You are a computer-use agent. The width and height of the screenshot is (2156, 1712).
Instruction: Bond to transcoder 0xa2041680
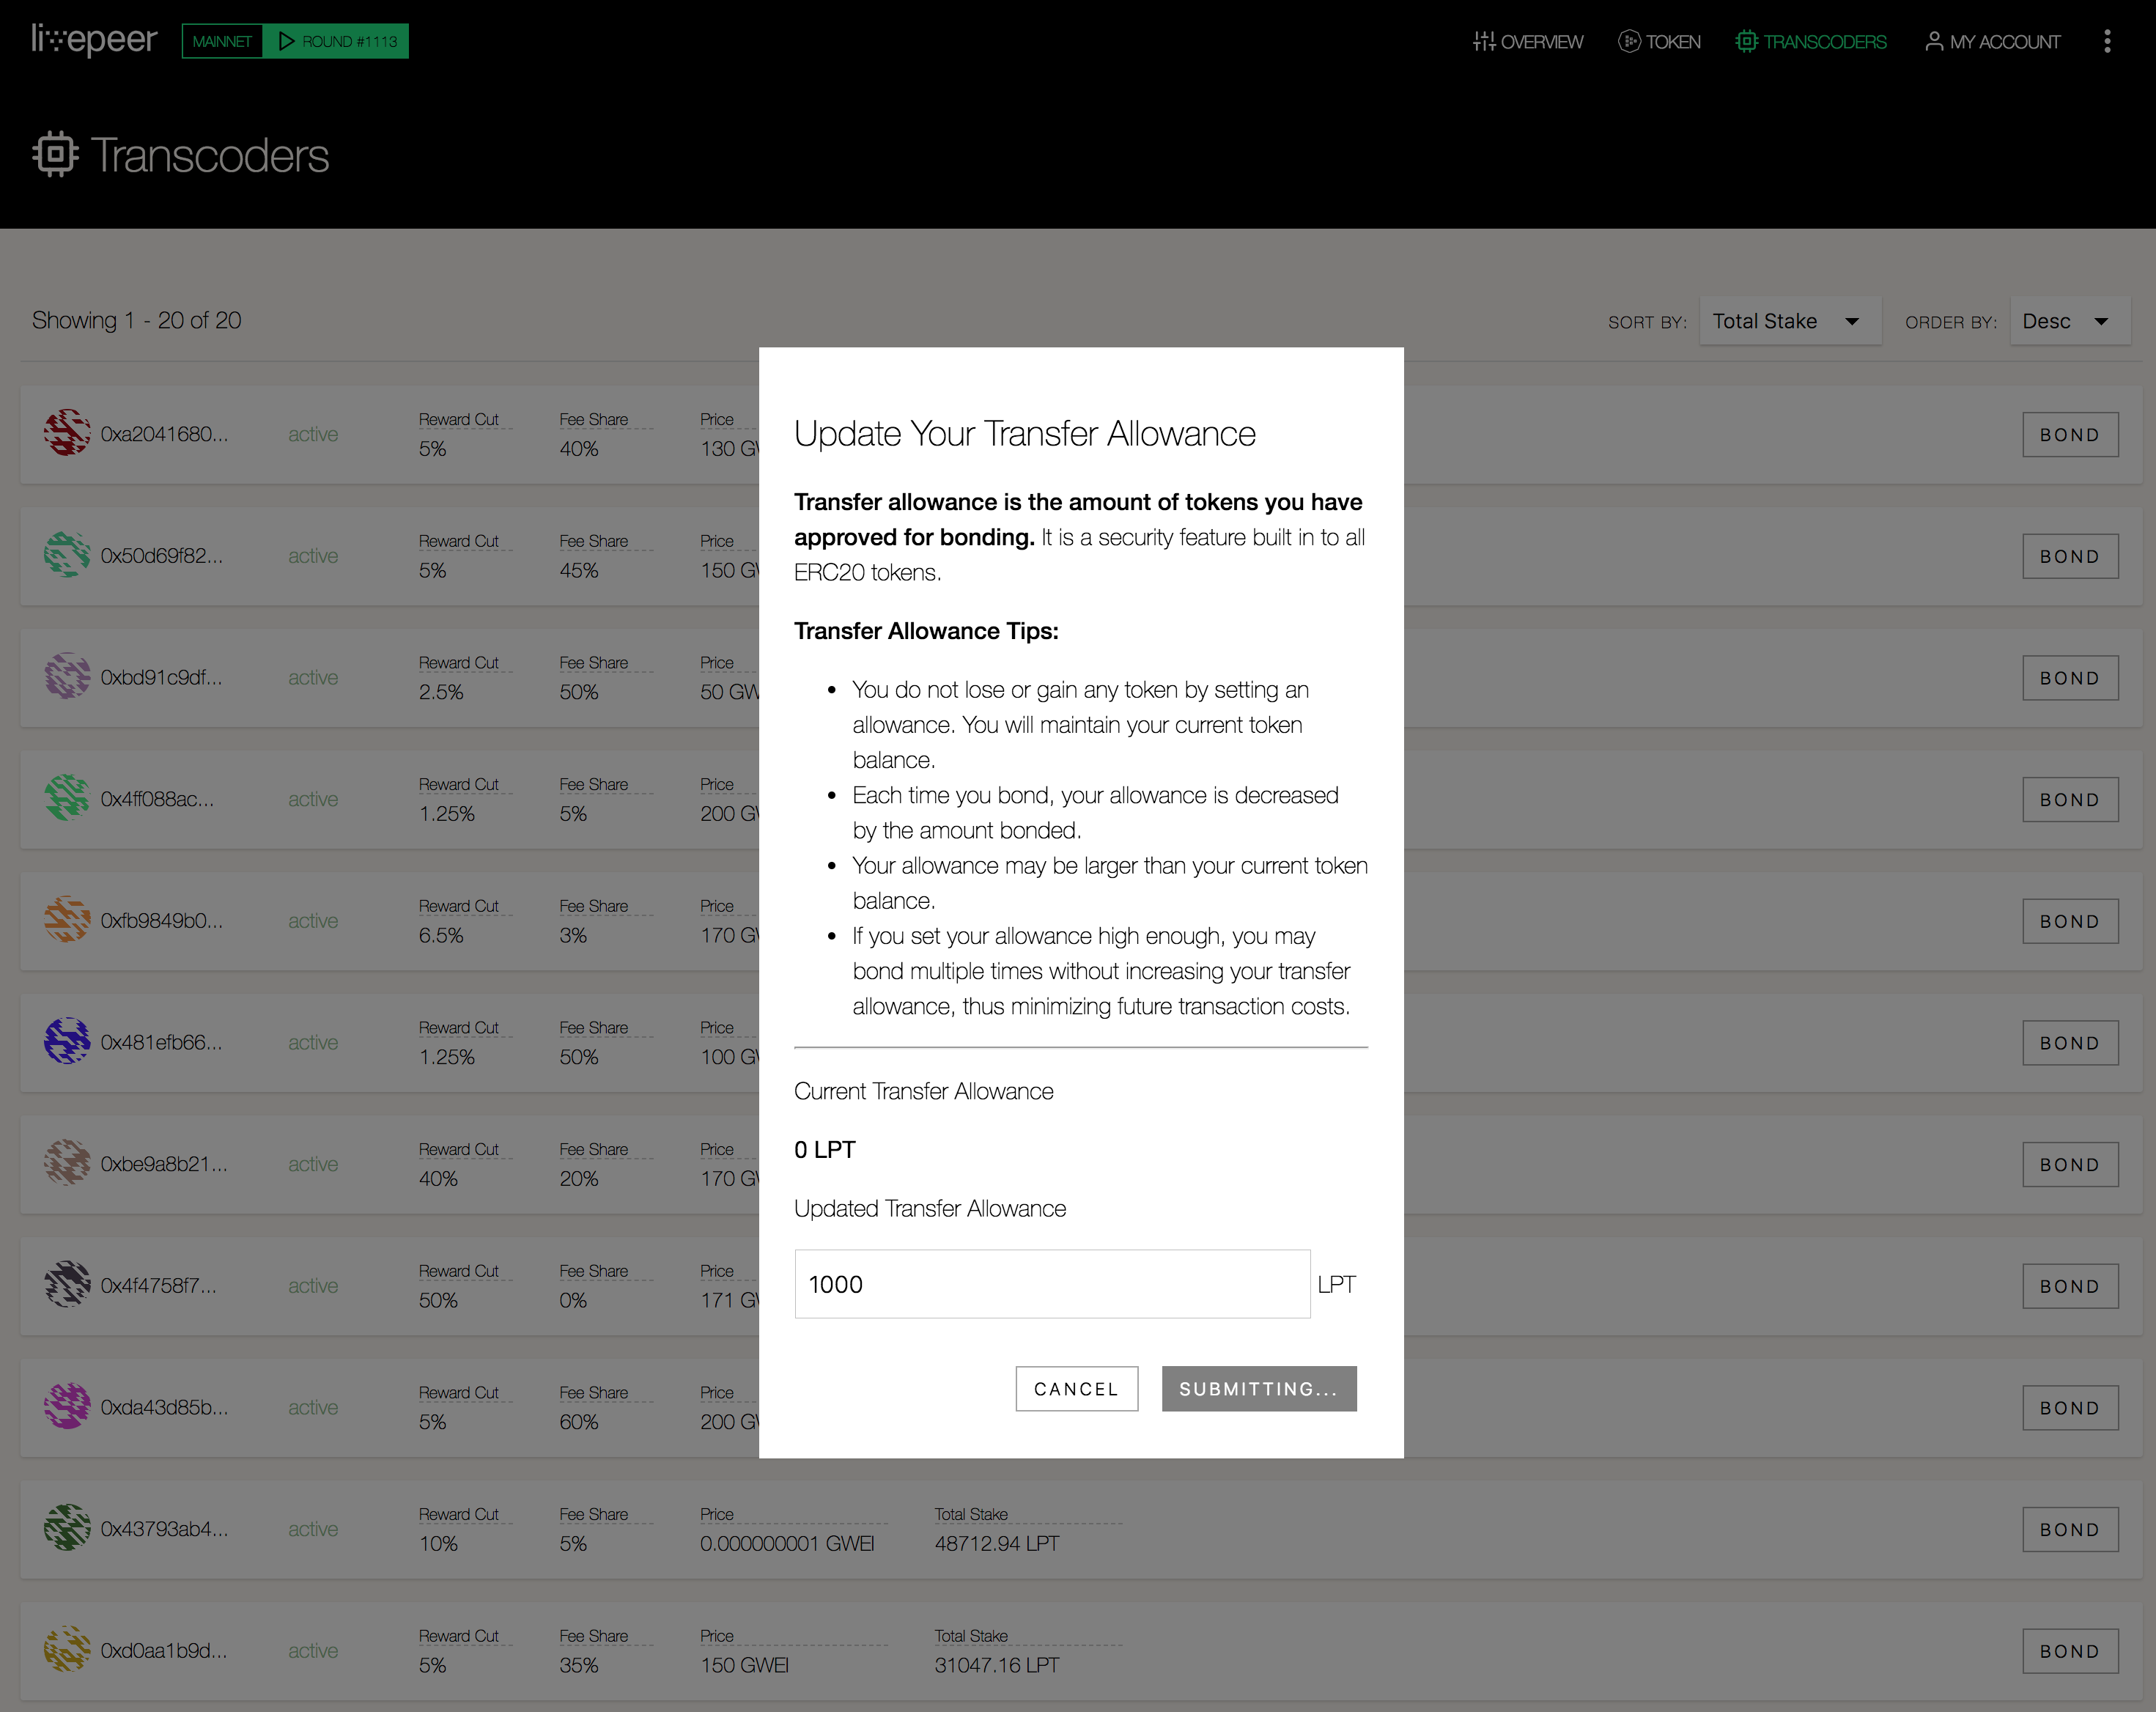click(x=2069, y=434)
